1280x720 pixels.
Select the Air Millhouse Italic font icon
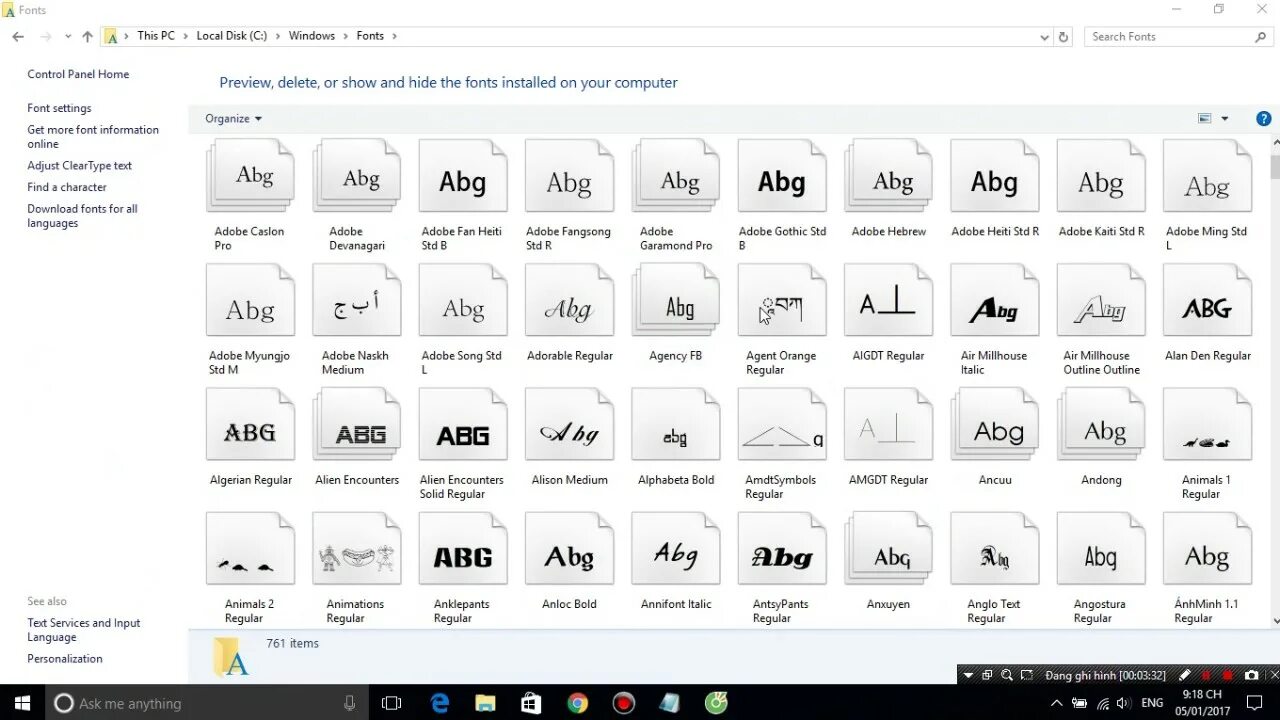994,300
